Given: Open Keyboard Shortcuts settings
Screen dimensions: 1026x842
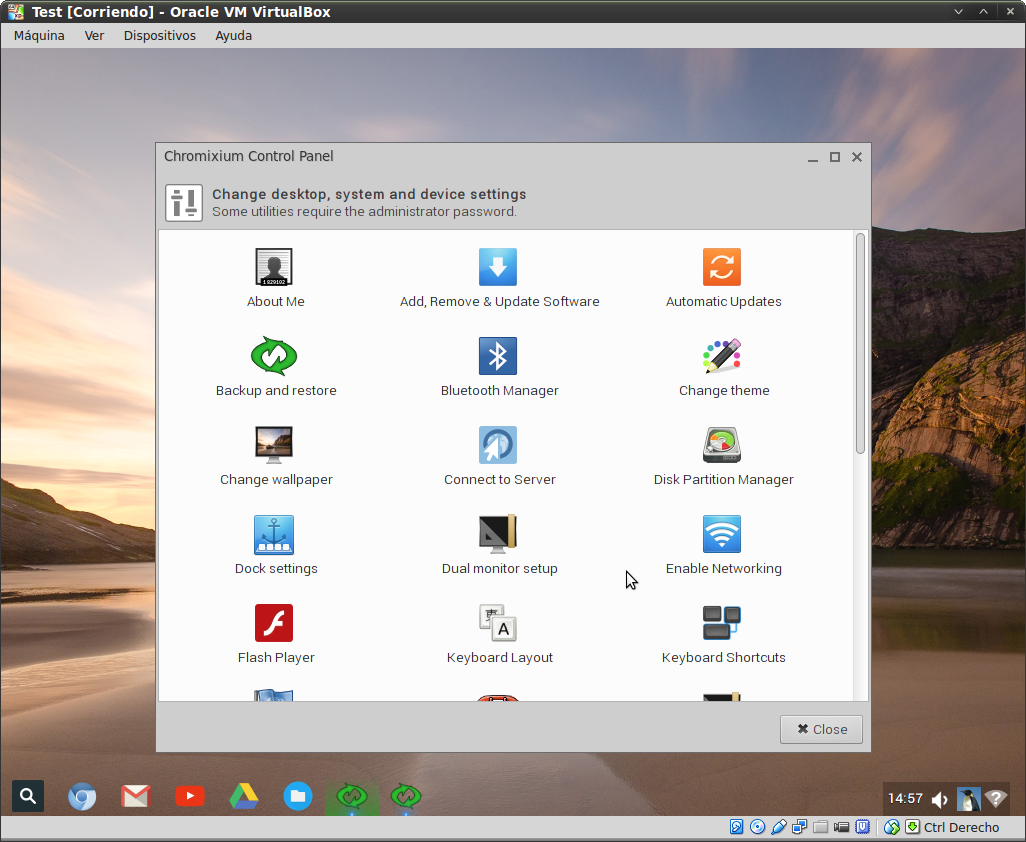Looking at the screenshot, I should click(x=722, y=624).
